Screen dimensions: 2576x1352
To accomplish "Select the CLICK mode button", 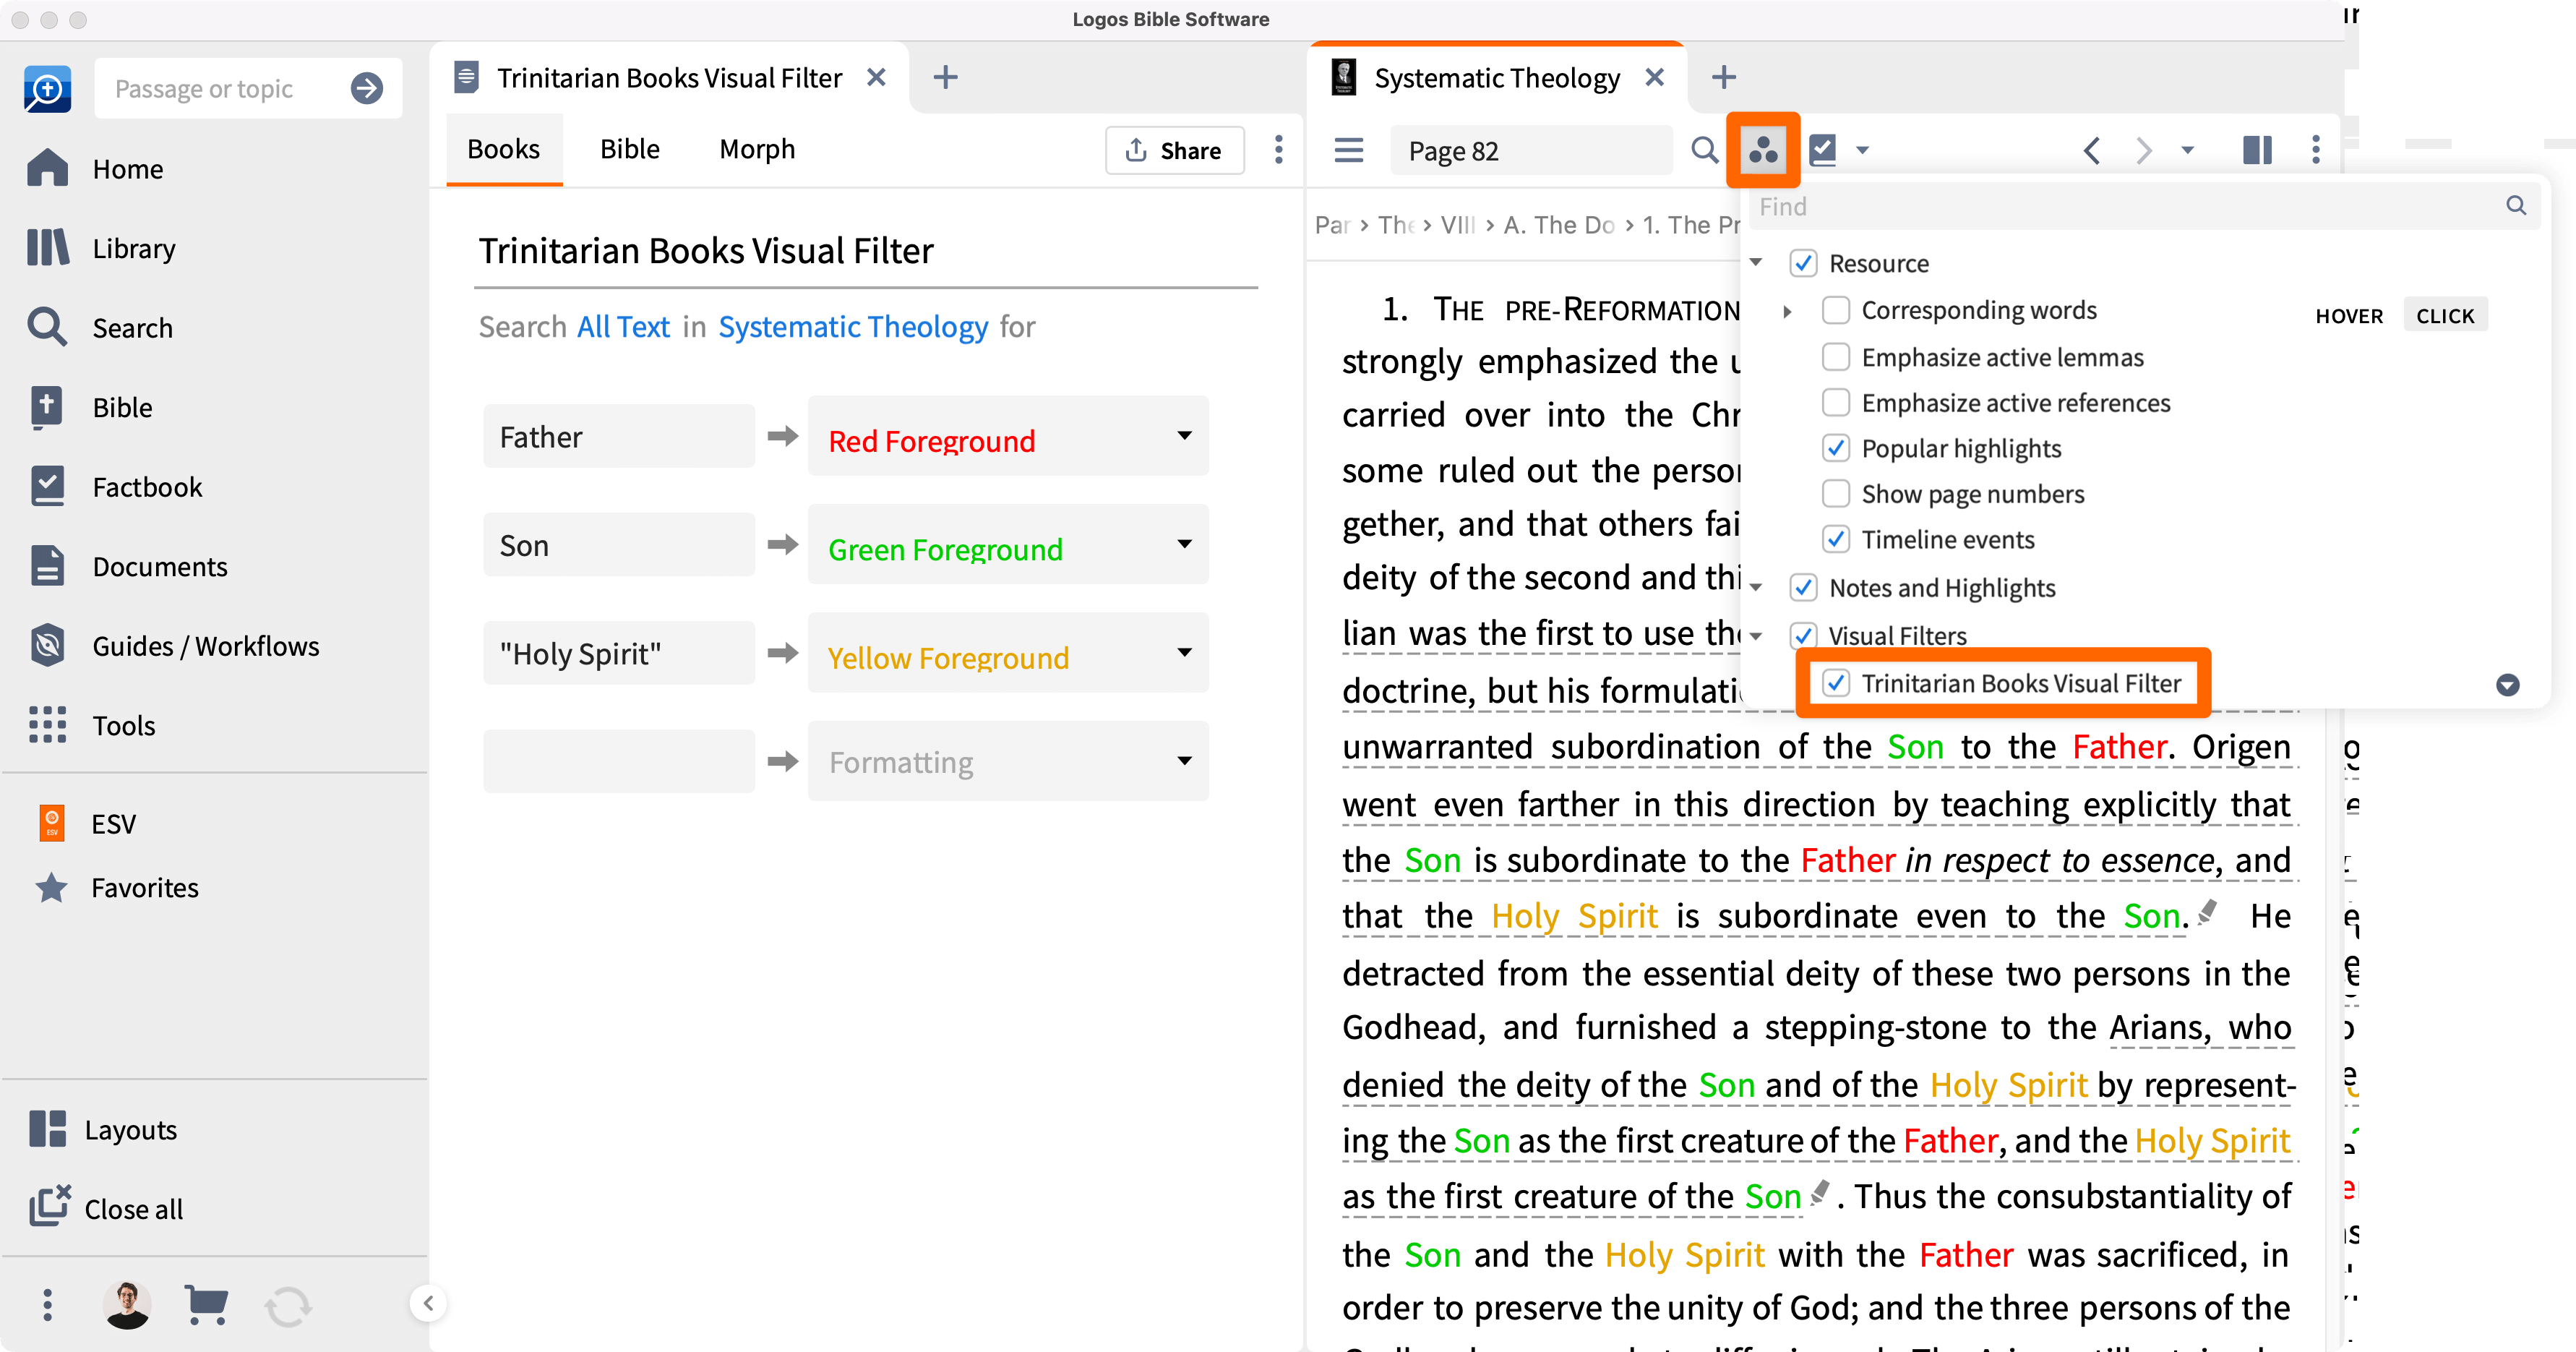I will tap(2444, 315).
